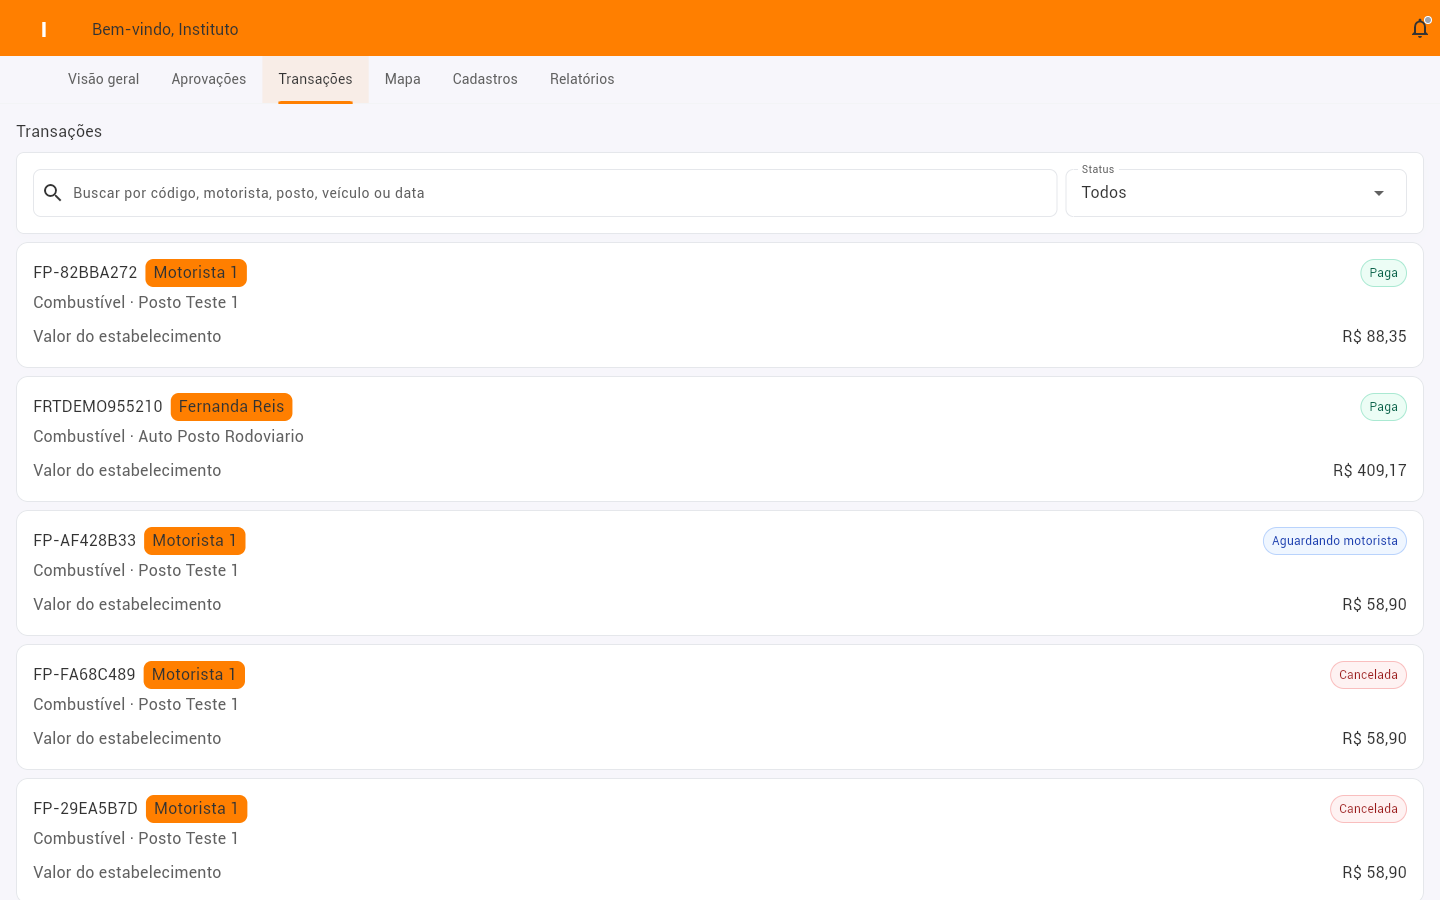Open transaction code FP-82BBA272

(x=85, y=273)
